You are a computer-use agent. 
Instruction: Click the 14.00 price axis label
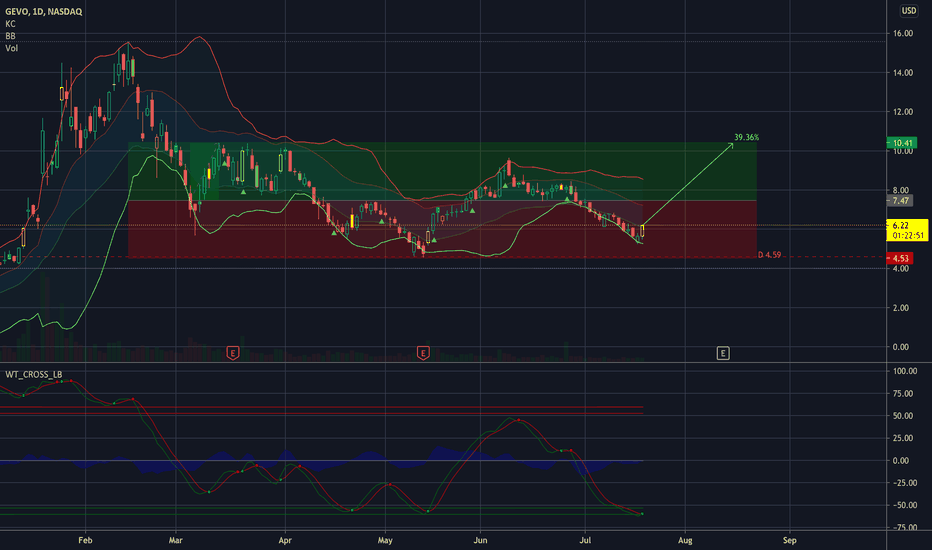pos(903,73)
